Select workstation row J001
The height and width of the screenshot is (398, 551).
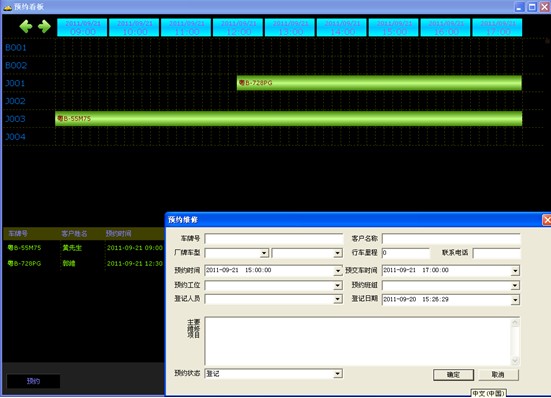click(15, 83)
